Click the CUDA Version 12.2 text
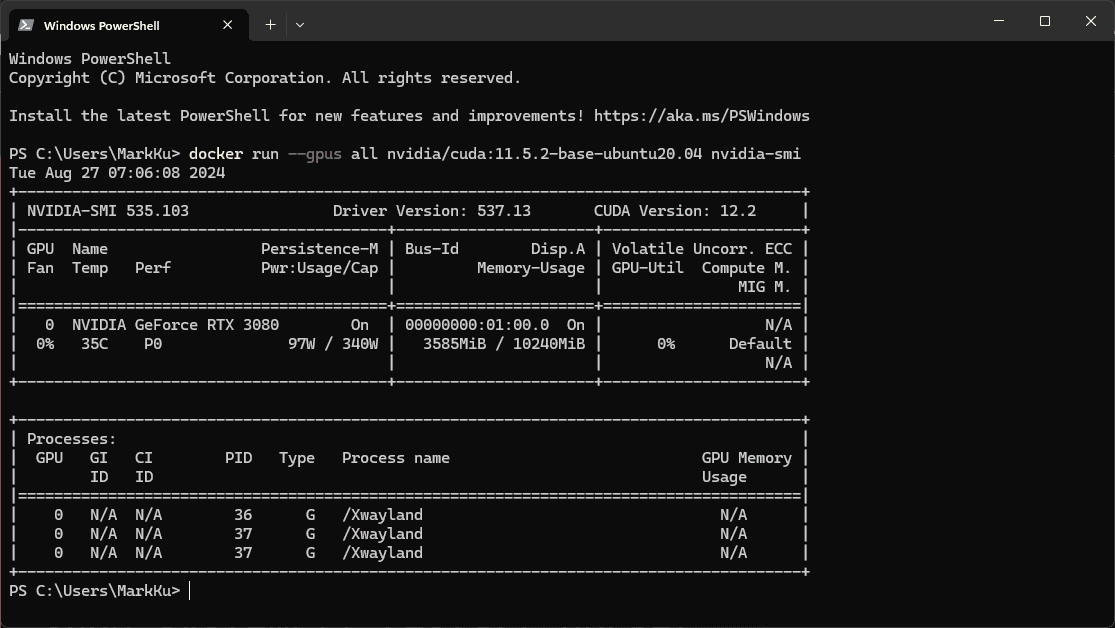The image size is (1115, 628). pyautogui.click(x=674, y=211)
